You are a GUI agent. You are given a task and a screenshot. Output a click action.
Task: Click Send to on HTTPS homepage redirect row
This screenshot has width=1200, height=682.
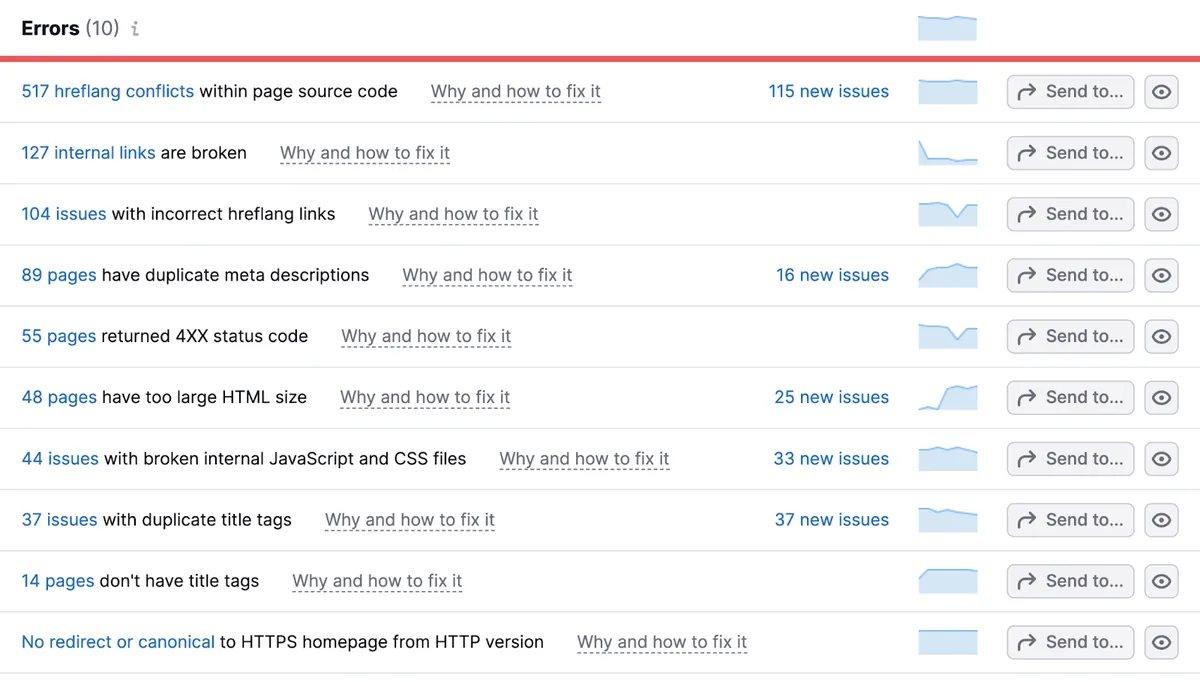(x=1070, y=642)
